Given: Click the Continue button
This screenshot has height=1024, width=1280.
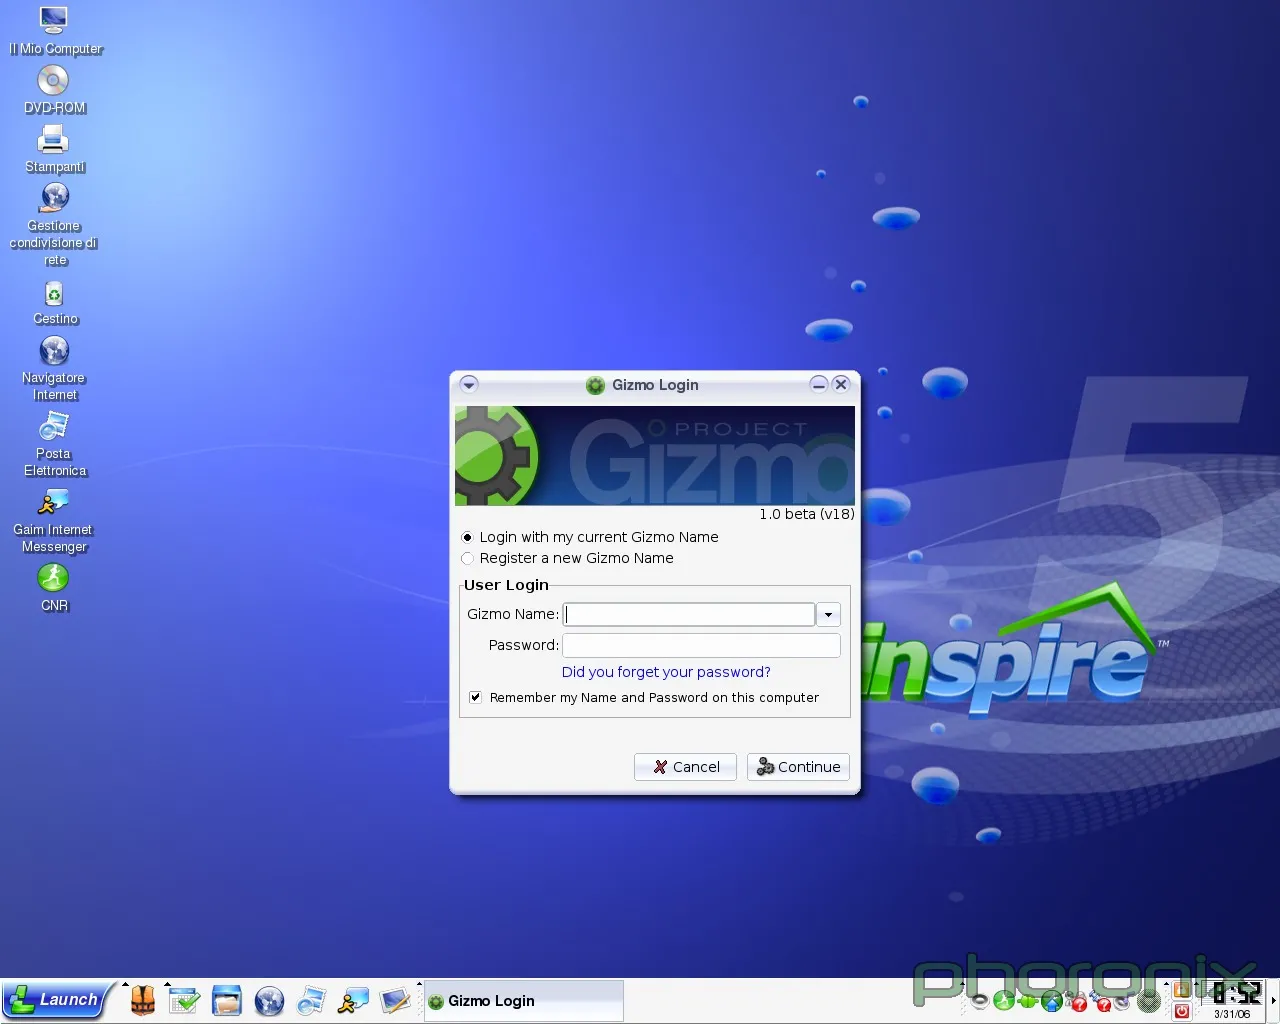Looking at the screenshot, I should (x=798, y=767).
